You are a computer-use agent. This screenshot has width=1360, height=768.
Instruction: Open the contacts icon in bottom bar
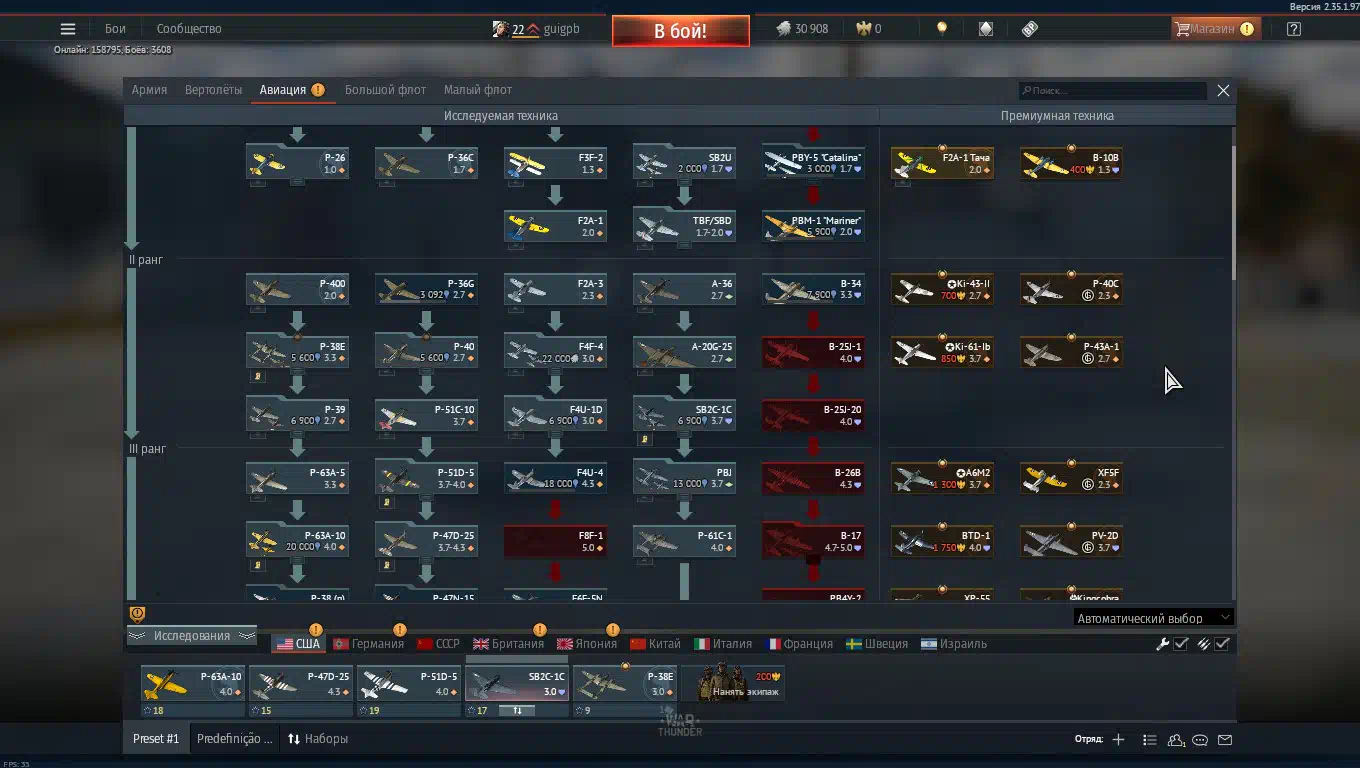click(1176, 740)
